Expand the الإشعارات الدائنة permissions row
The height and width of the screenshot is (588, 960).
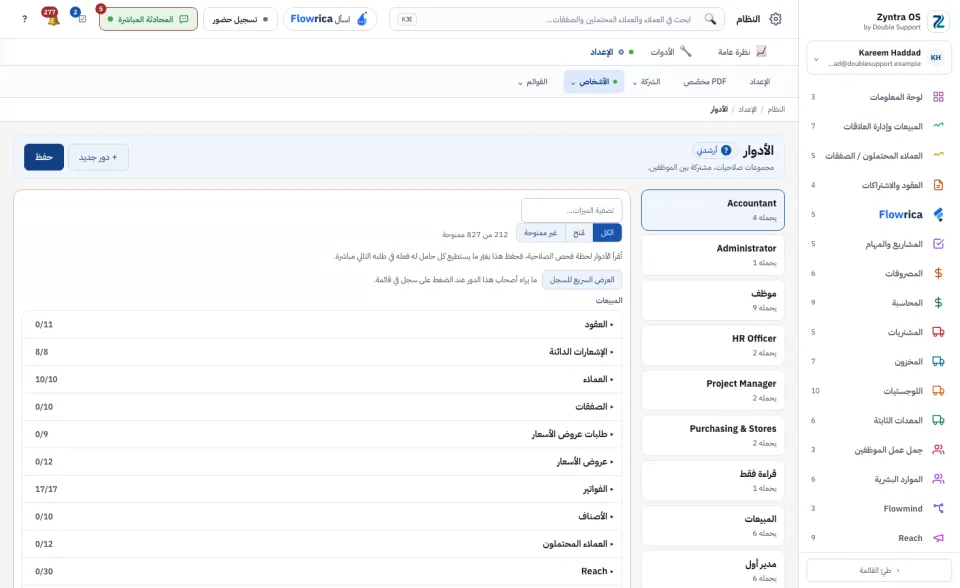322,352
